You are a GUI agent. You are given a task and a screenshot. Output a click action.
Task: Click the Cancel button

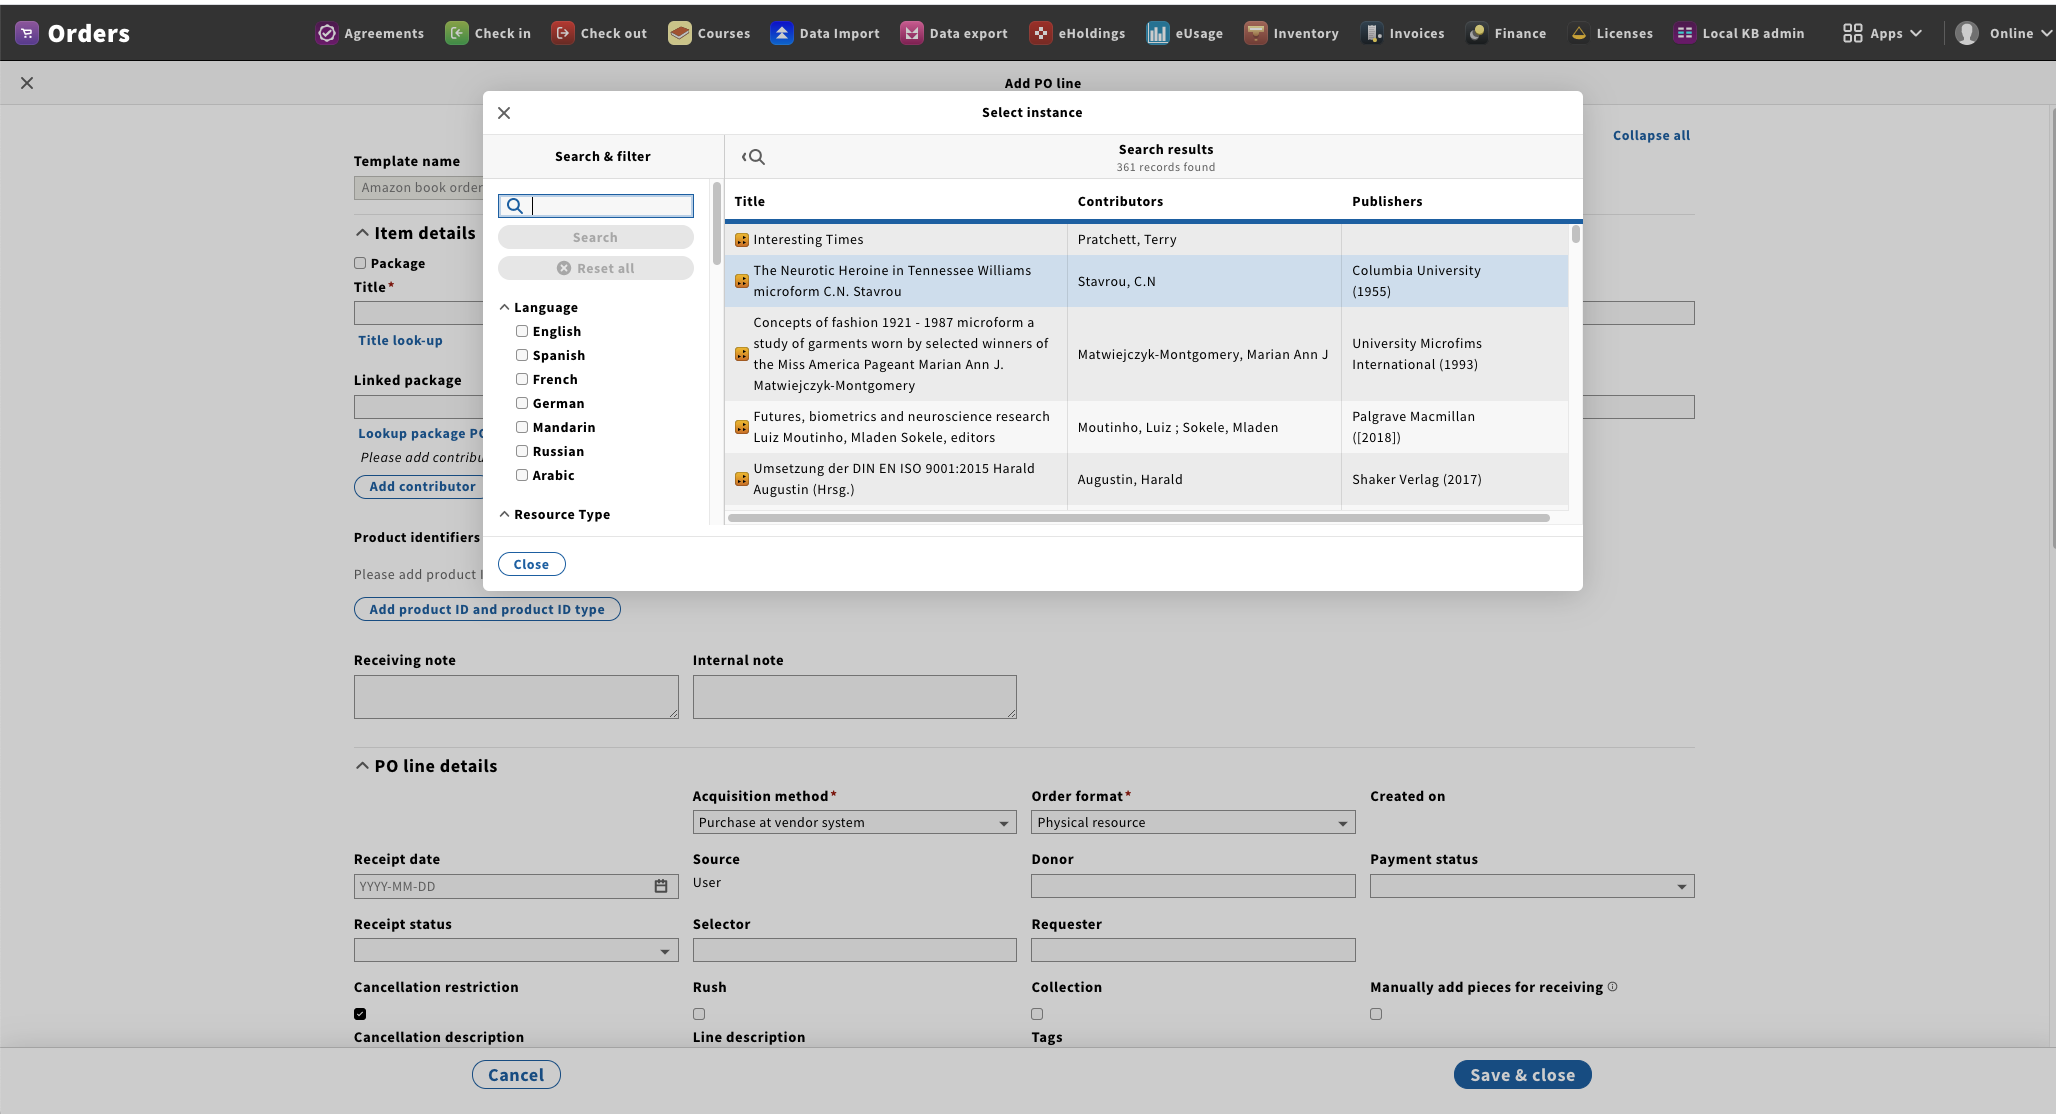[516, 1075]
